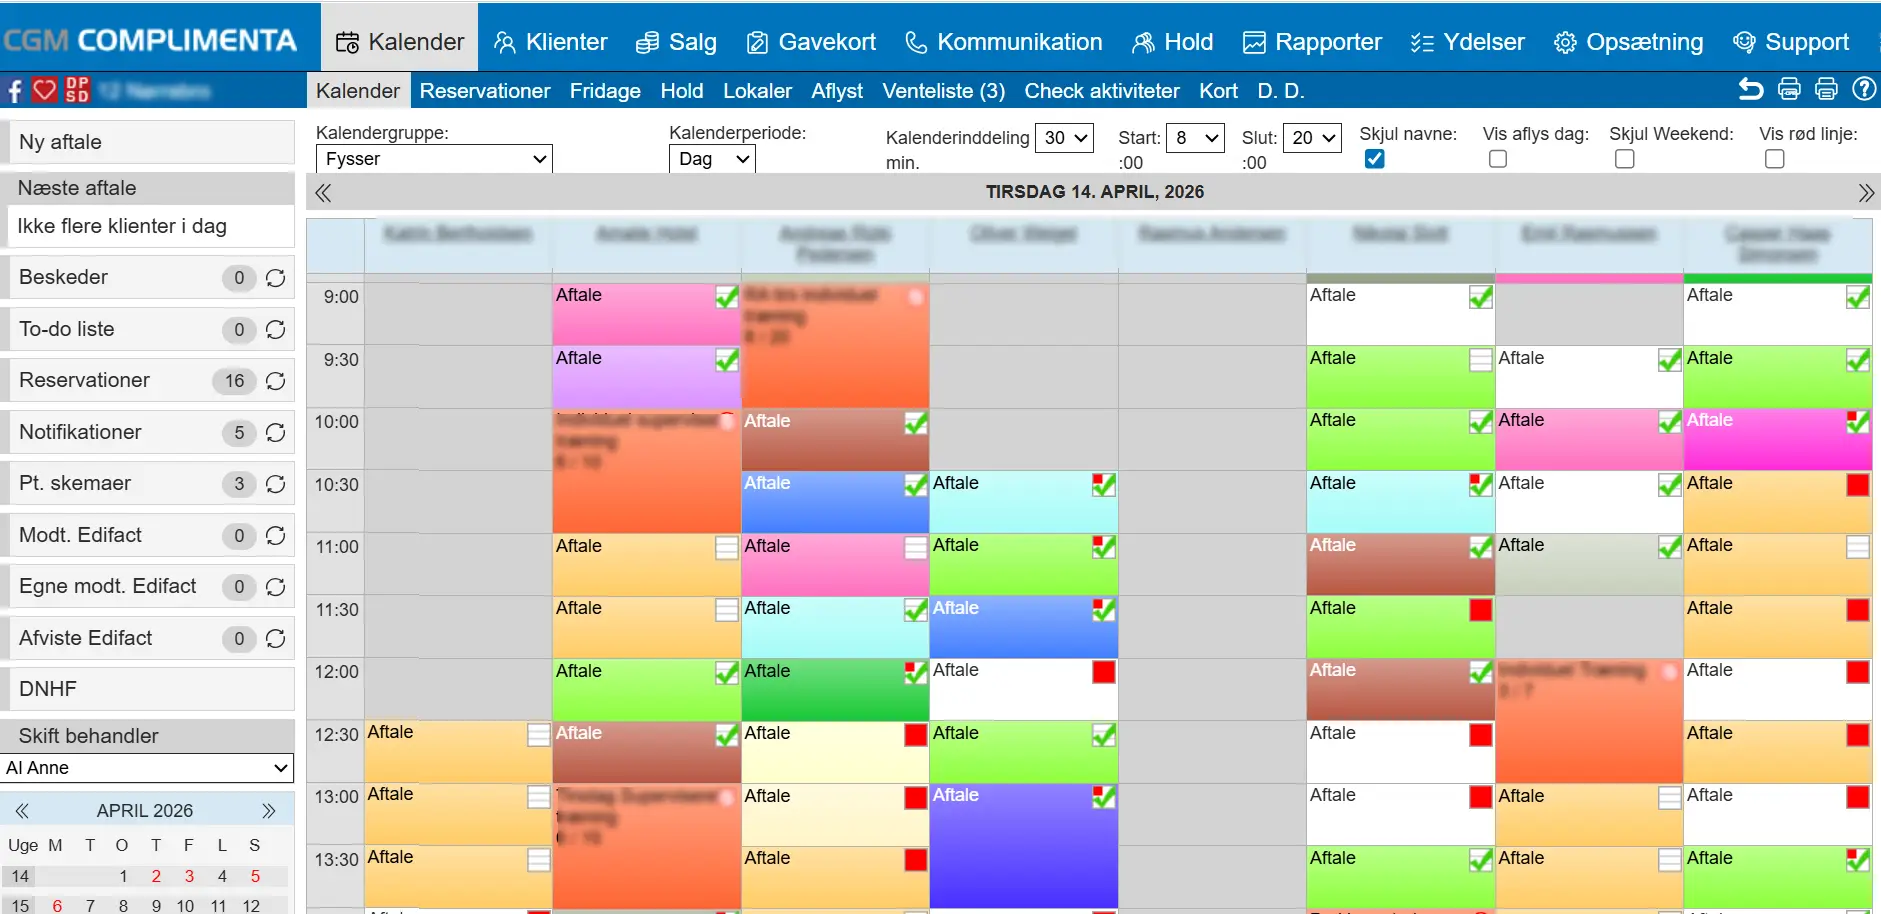Click the red heart icon
This screenshot has height=914, width=1881.
45,90
